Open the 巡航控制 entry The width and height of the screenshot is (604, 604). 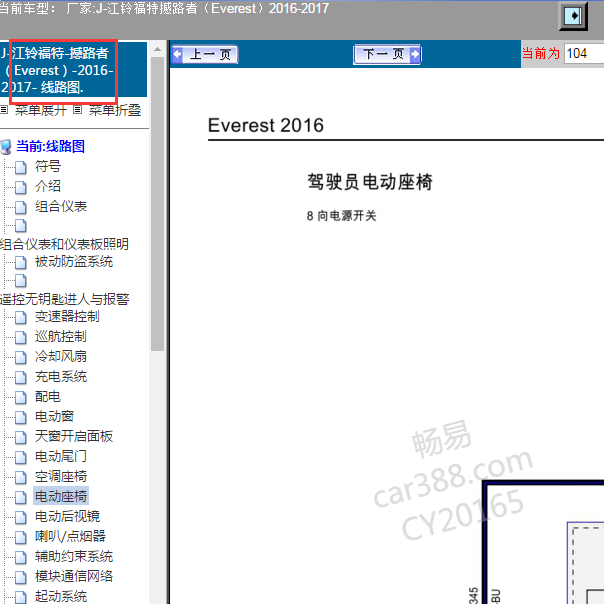coord(61,337)
